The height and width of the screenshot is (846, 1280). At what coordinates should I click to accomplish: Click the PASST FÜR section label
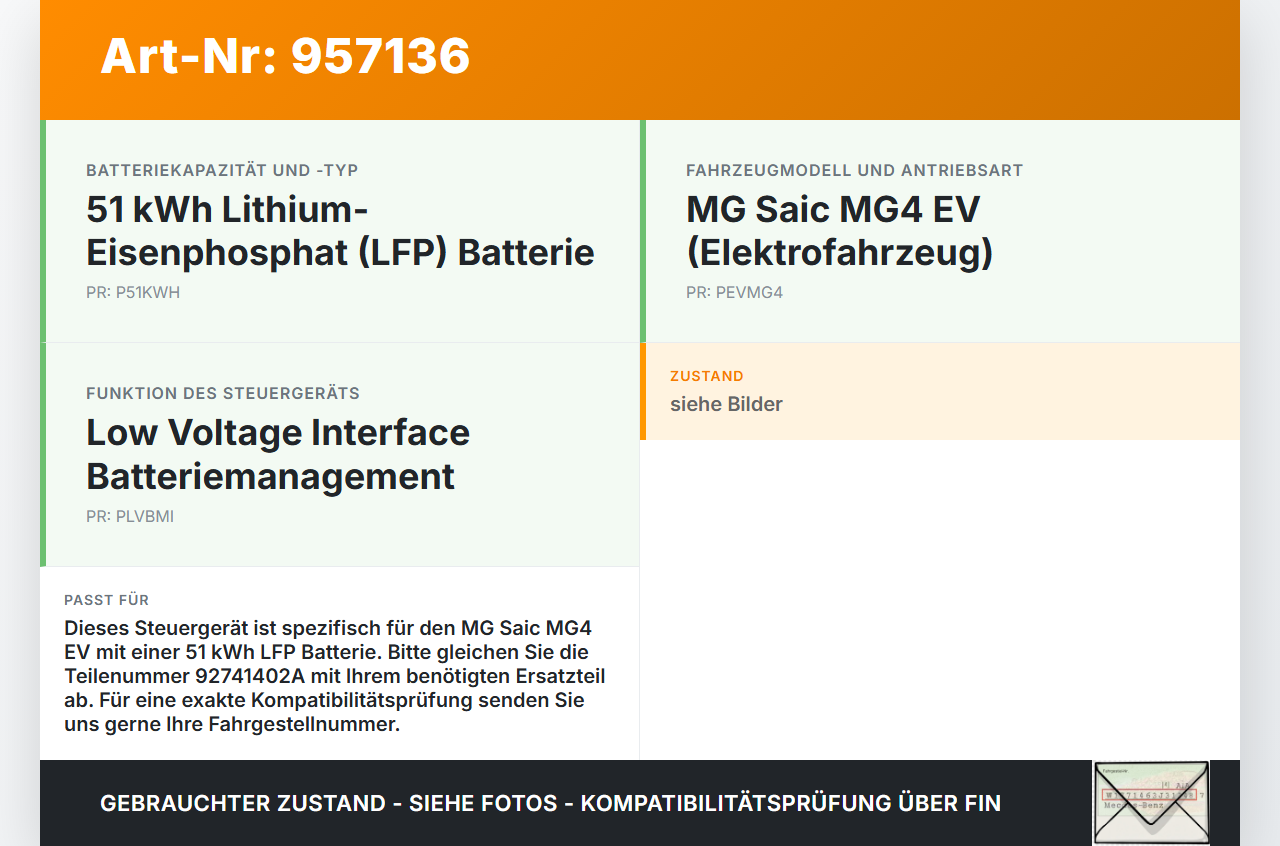[x=107, y=600]
